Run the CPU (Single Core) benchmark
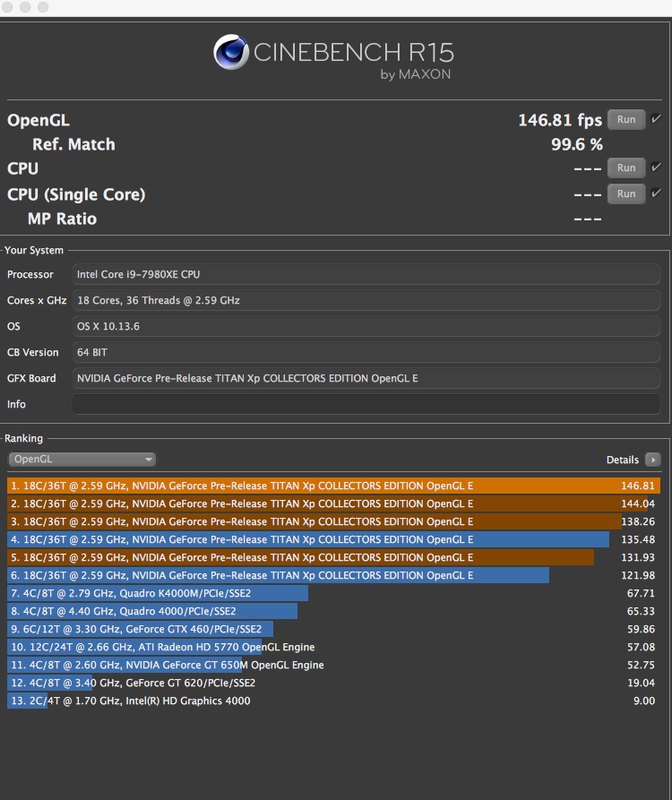Image resolution: width=672 pixels, height=800 pixels. tap(626, 194)
